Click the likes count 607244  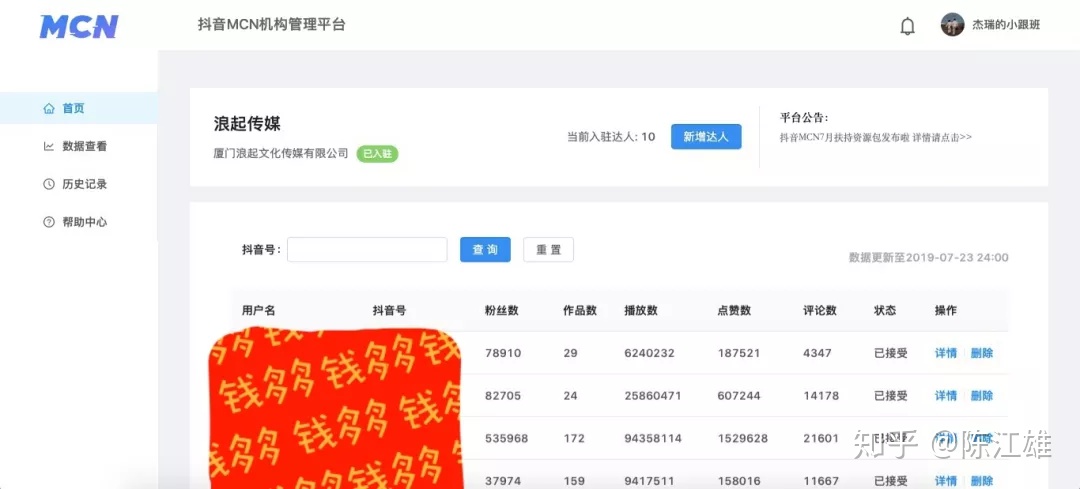(x=739, y=396)
